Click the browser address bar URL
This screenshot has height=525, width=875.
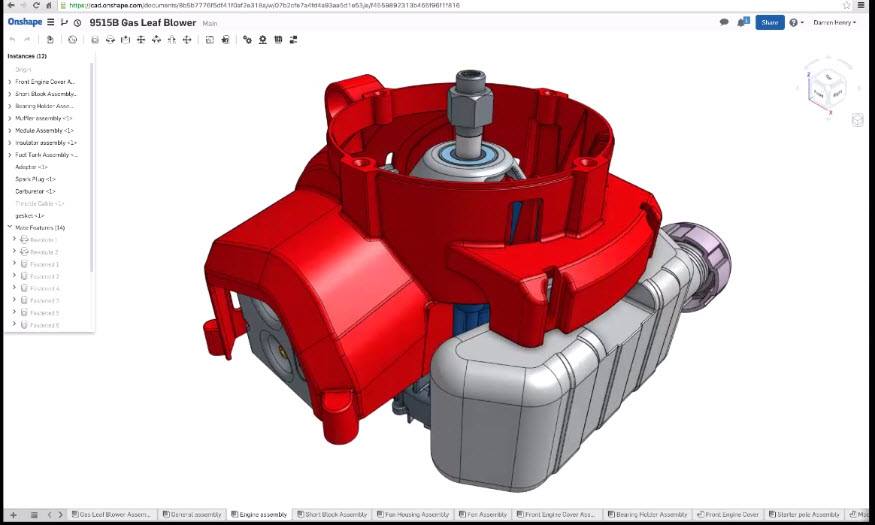[x=265, y=5]
